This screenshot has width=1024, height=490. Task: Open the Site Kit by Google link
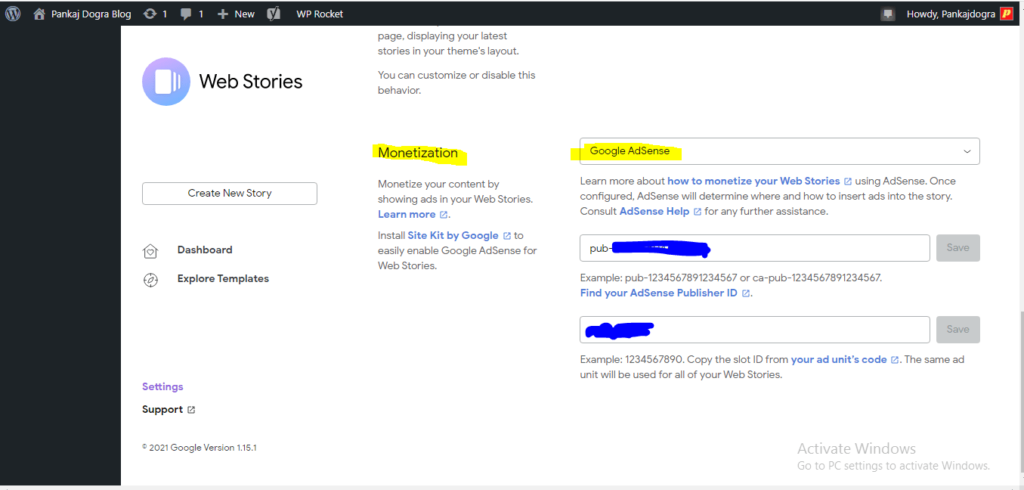coord(453,235)
